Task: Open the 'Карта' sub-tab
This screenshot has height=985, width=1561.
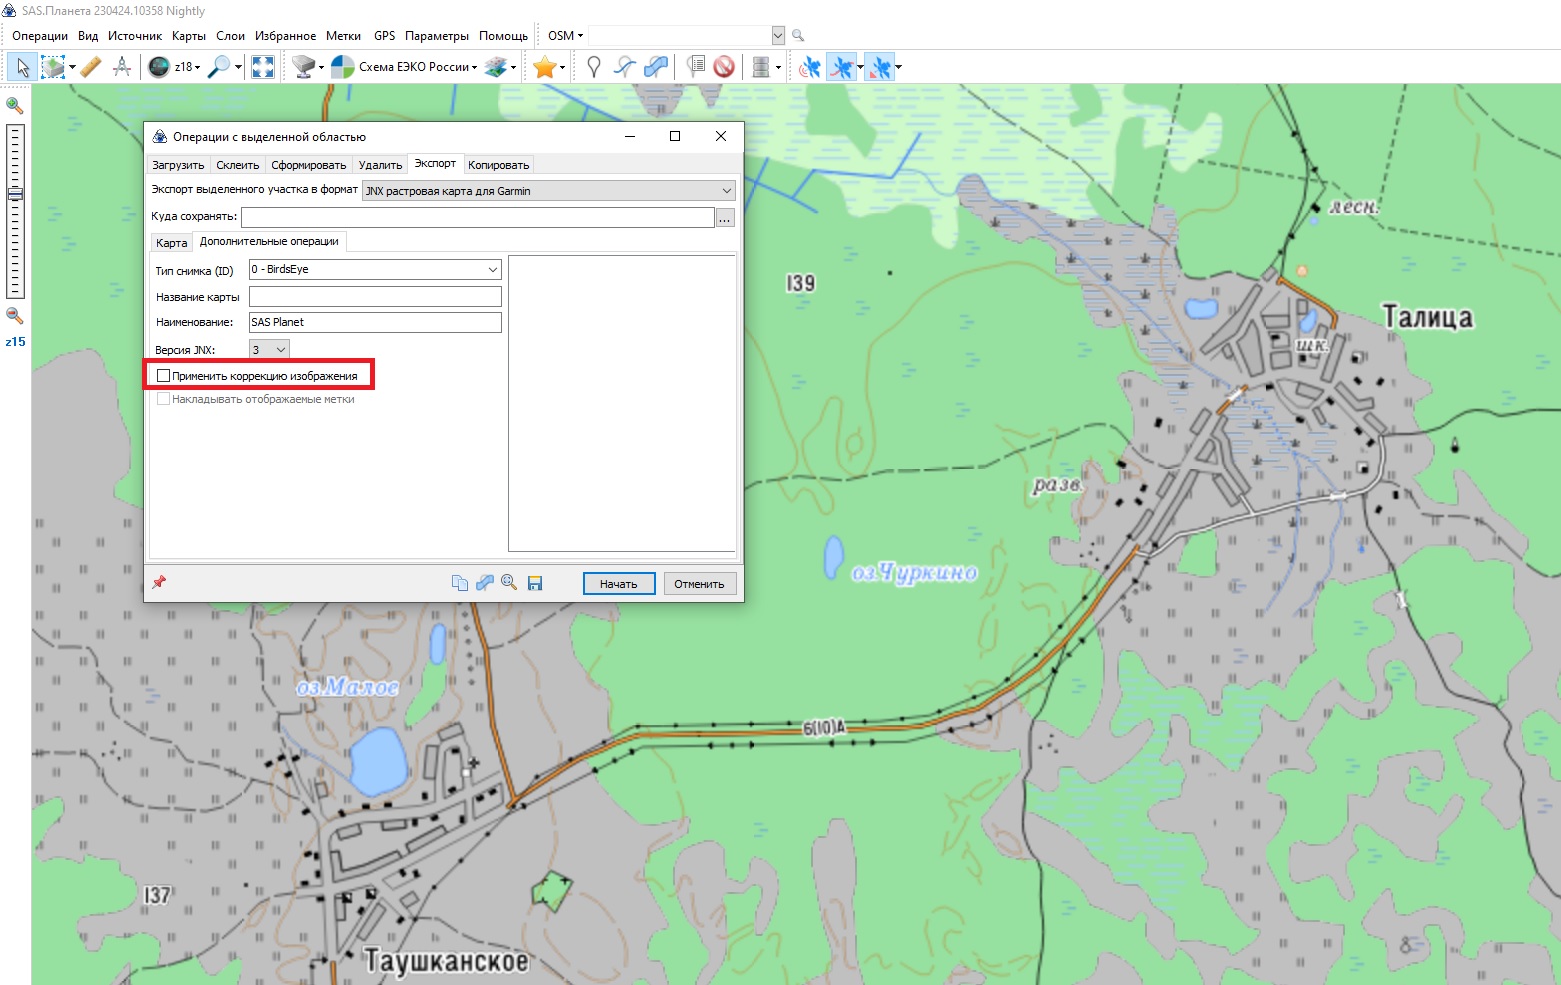Action: (x=171, y=243)
